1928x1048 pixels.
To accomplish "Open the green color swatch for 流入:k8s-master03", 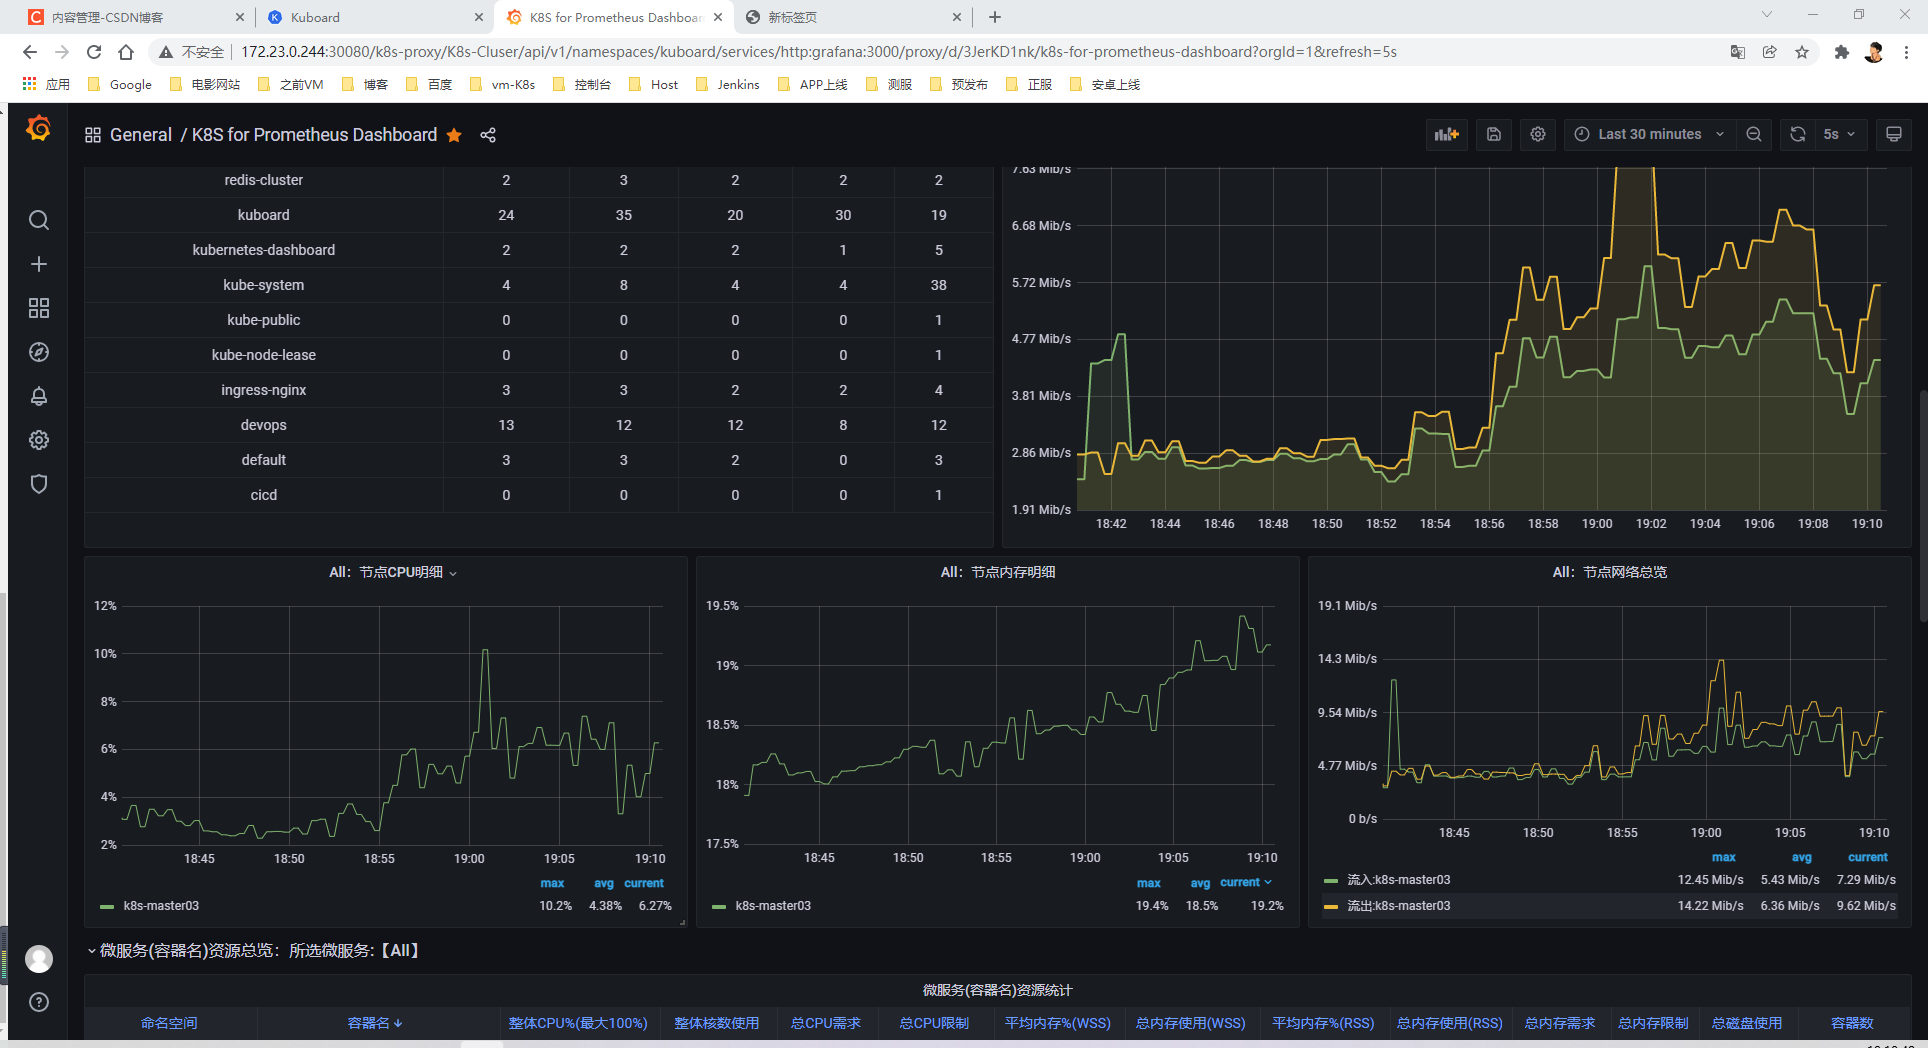I will pos(1330,881).
